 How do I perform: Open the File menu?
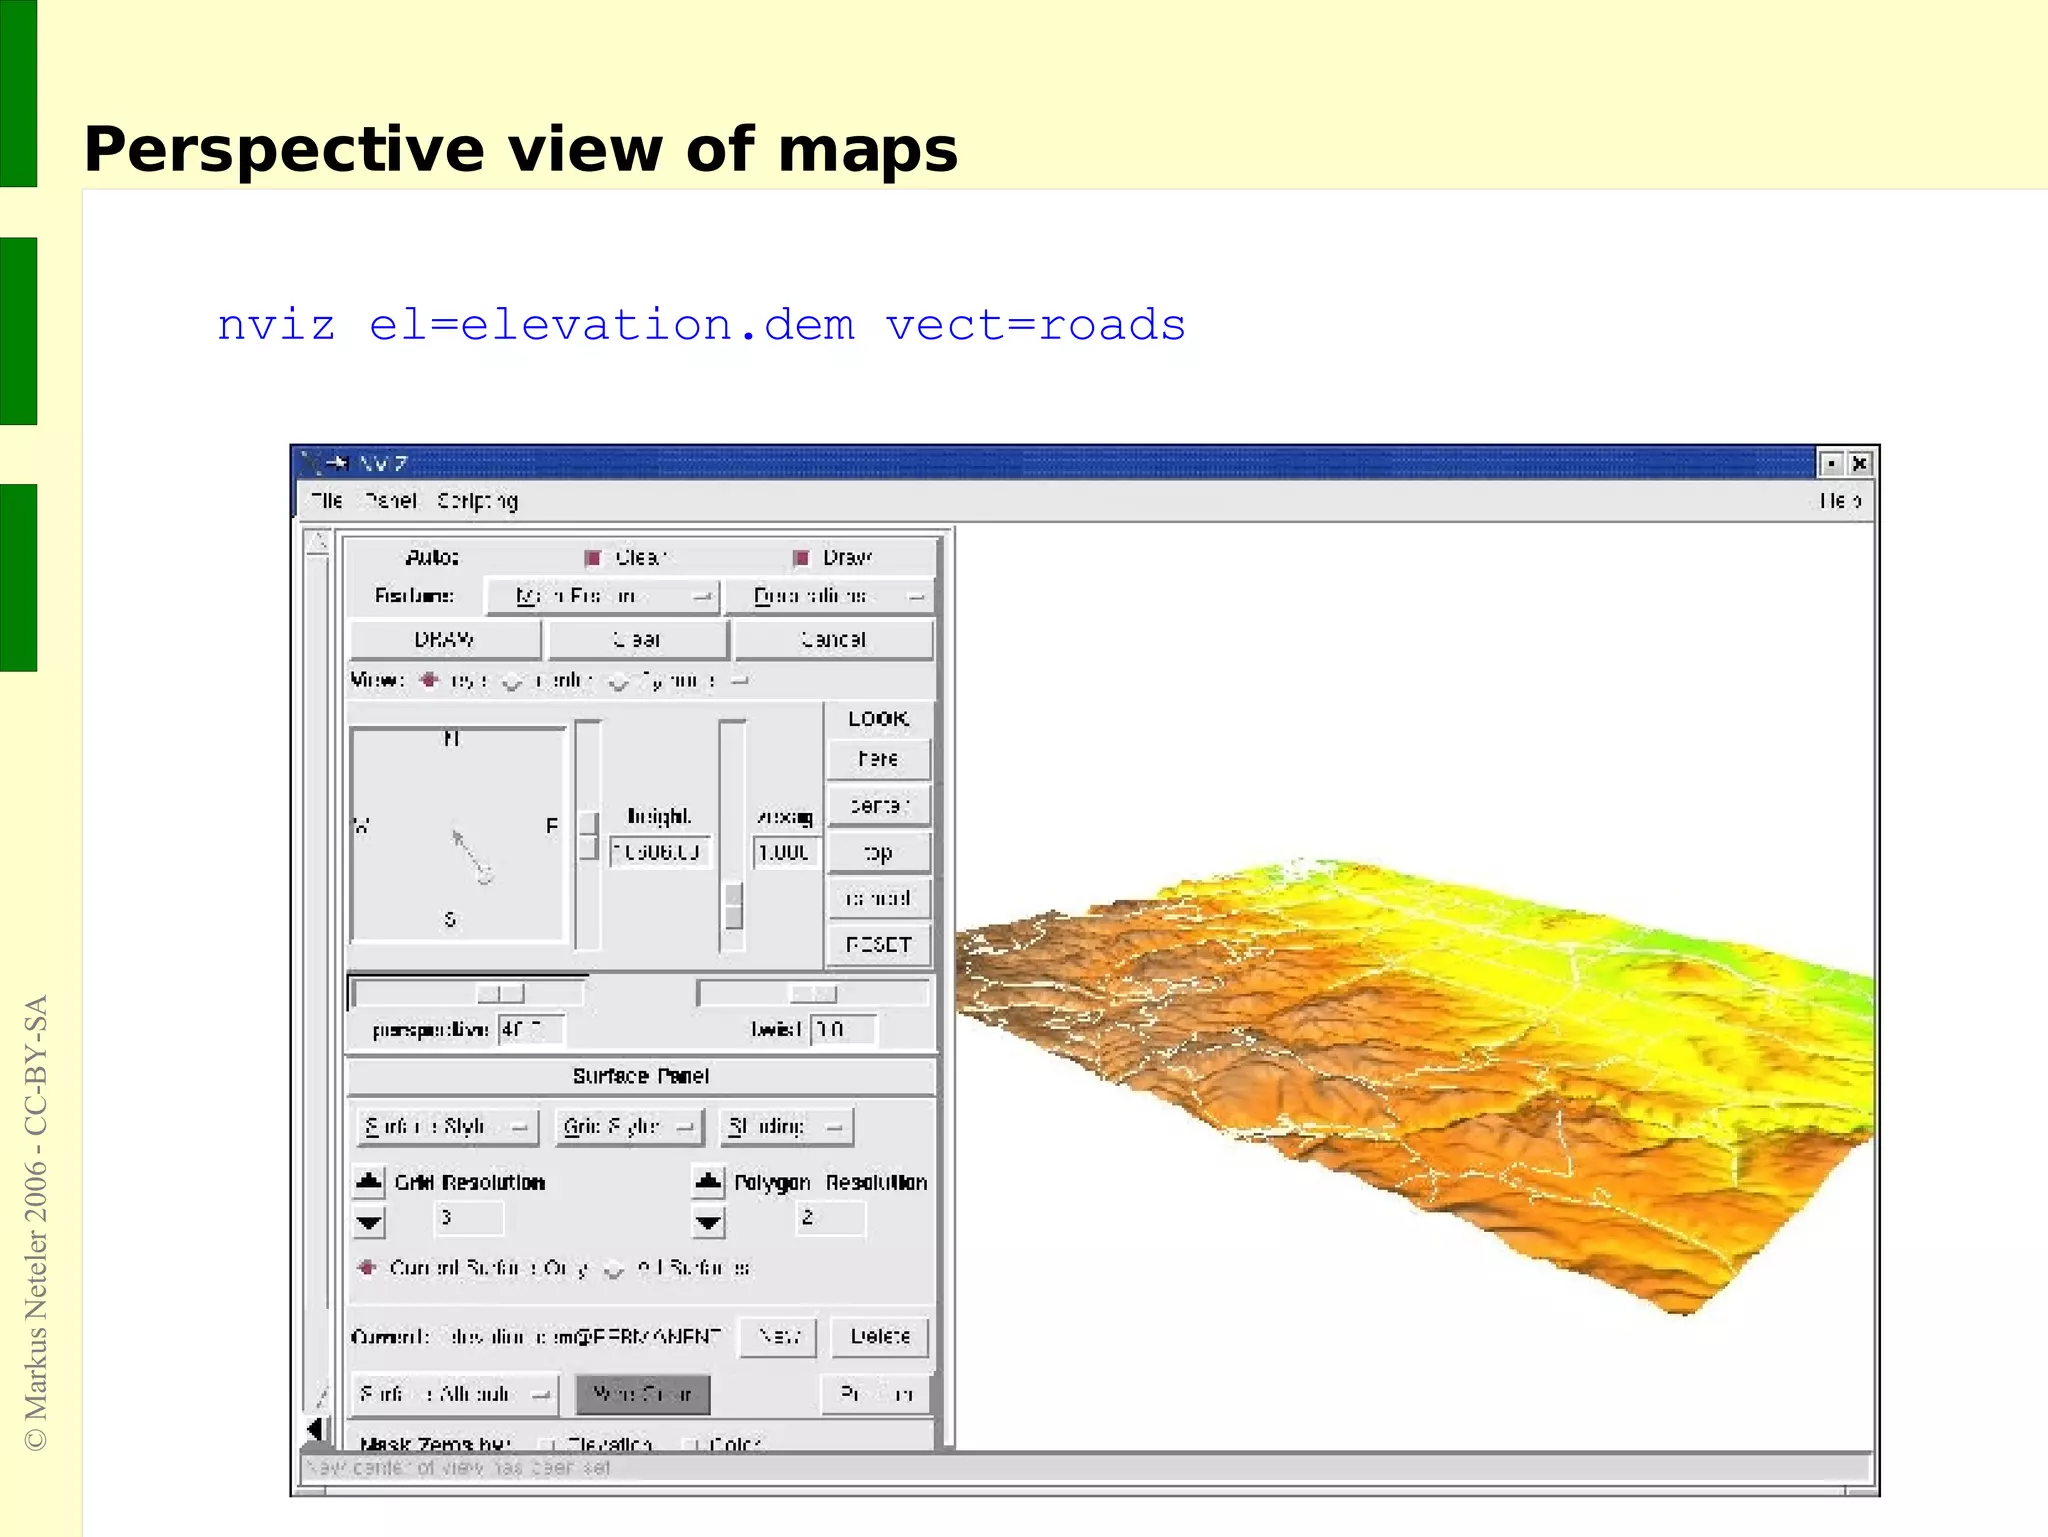point(327,500)
